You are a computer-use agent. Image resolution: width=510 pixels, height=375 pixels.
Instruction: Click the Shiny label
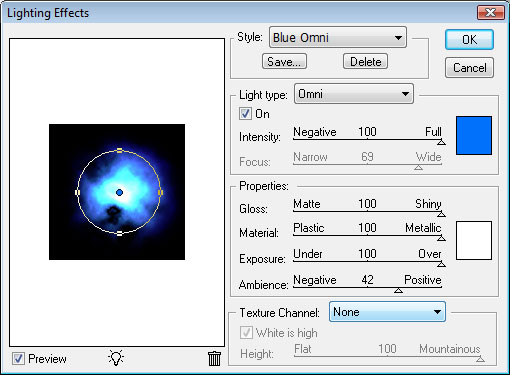[x=428, y=204]
